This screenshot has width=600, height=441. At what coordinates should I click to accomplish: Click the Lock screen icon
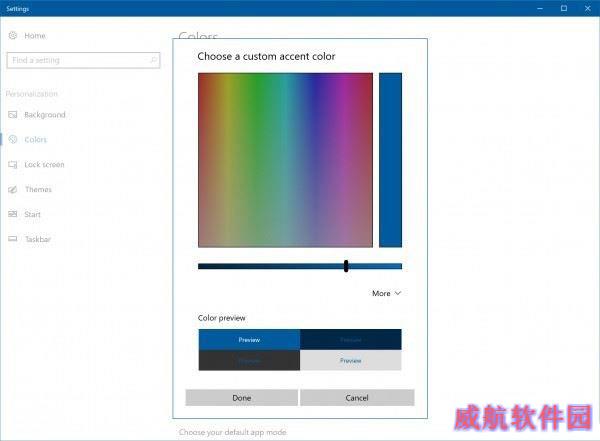pyautogui.click(x=13, y=165)
